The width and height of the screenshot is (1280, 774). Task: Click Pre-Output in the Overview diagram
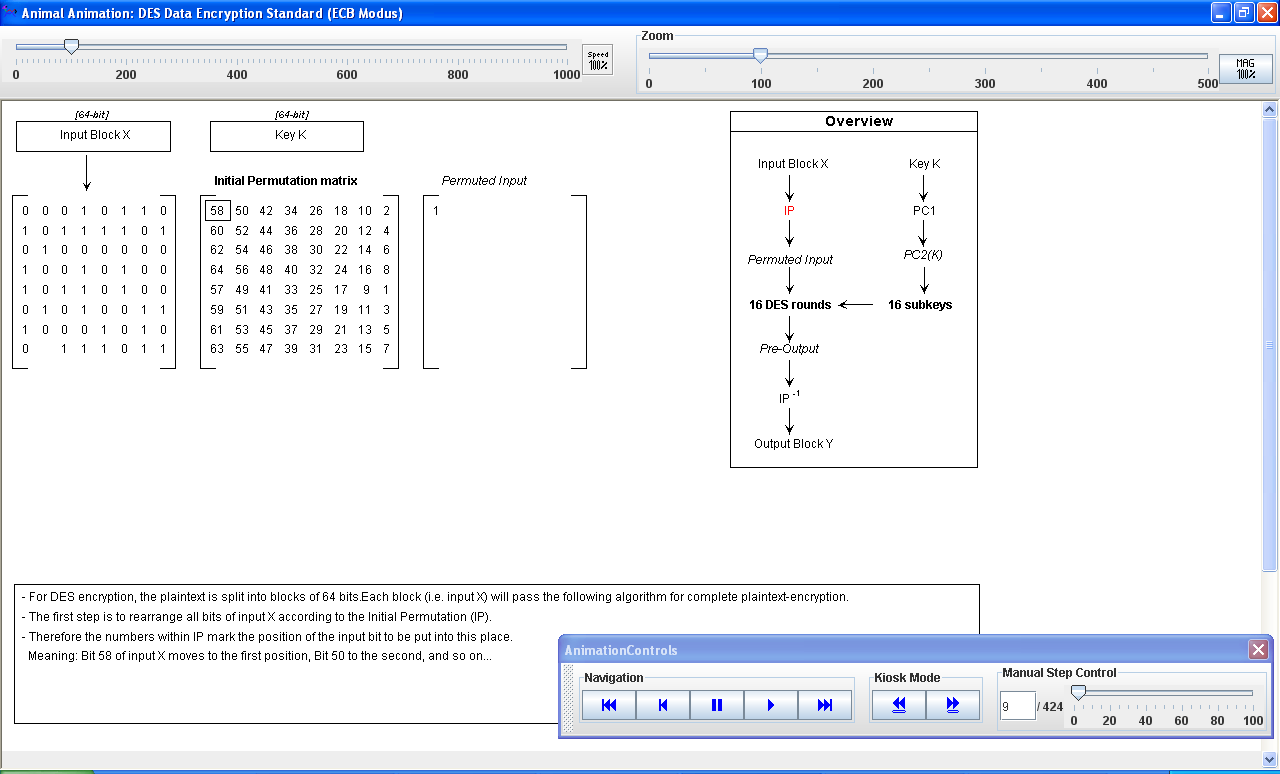point(789,349)
